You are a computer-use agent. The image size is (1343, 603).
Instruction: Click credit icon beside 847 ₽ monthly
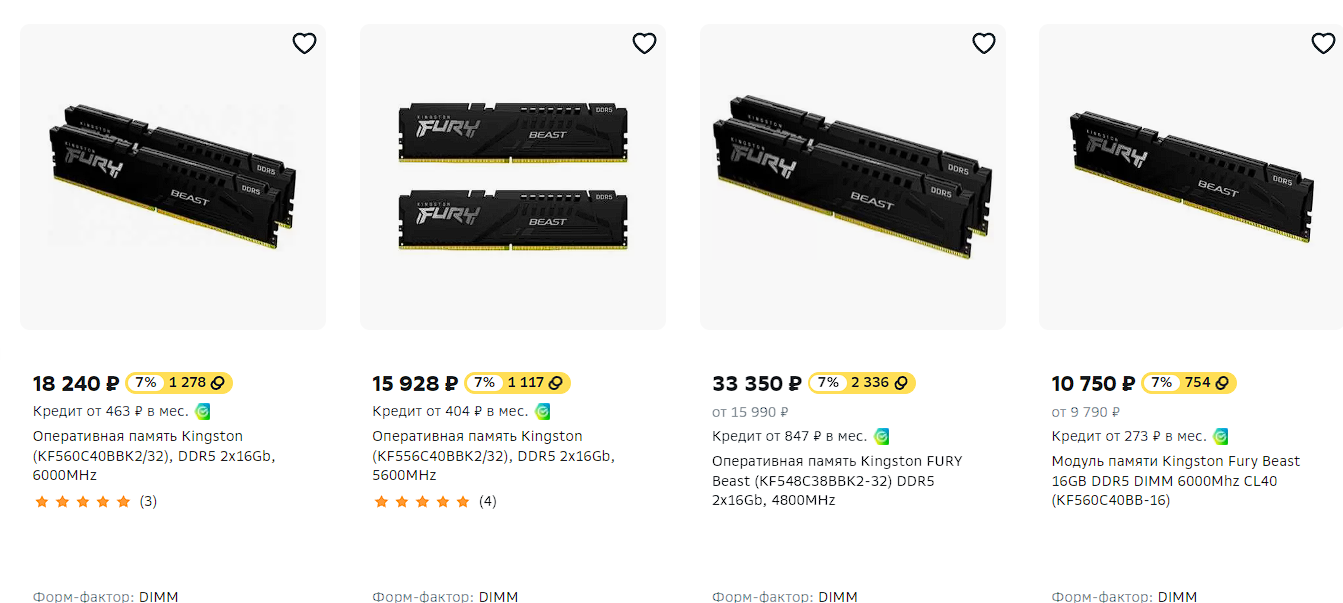click(x=882, y=436)
